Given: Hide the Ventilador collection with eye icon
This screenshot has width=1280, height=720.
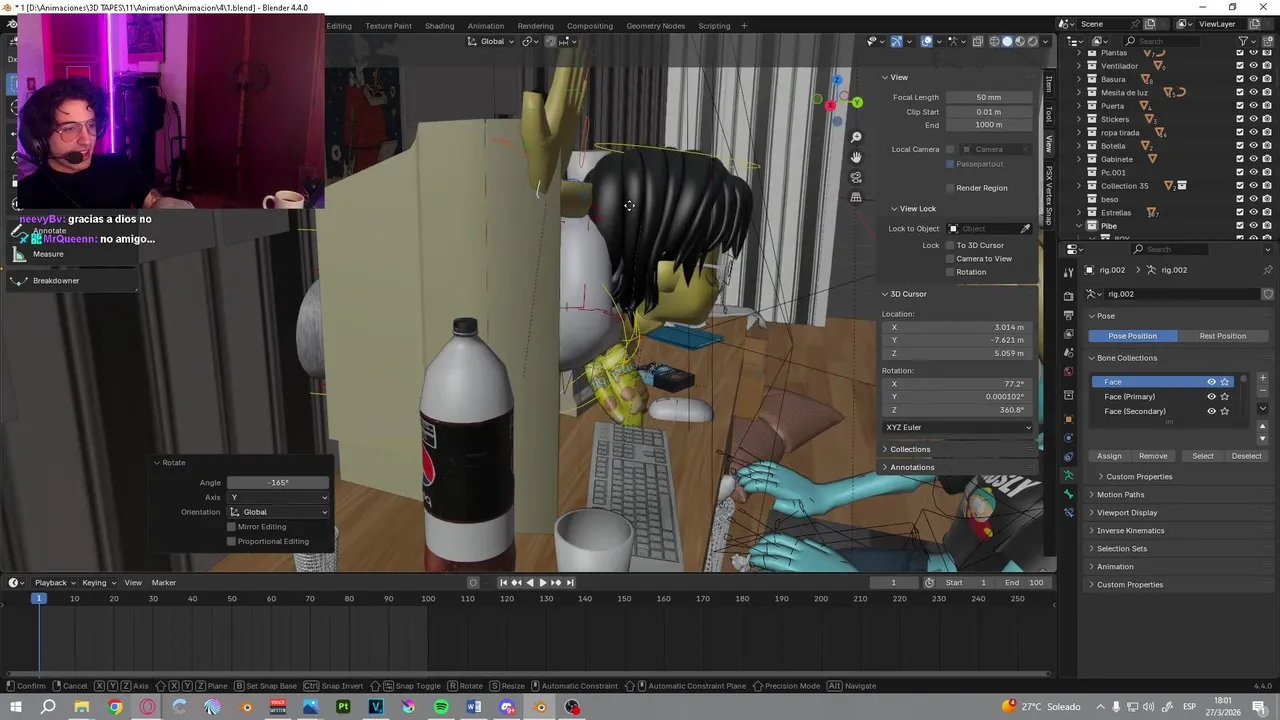Looking at the screenshot, I should point(1254,66).
